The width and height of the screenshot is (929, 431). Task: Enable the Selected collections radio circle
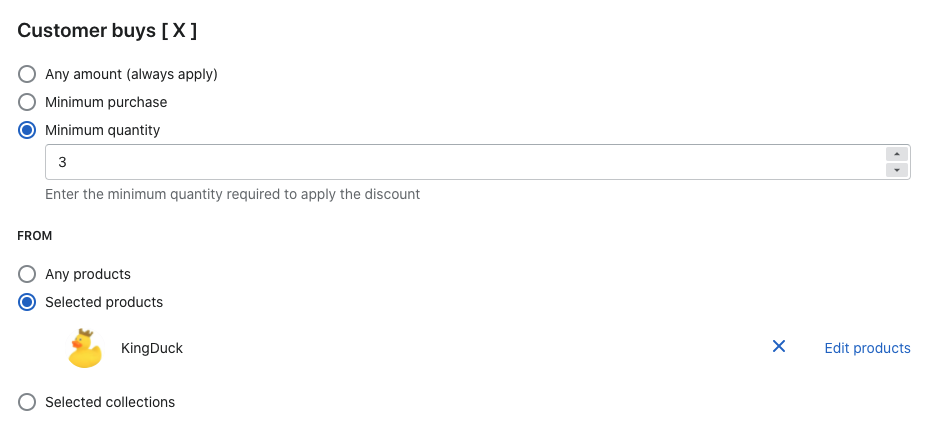[28, 402]
